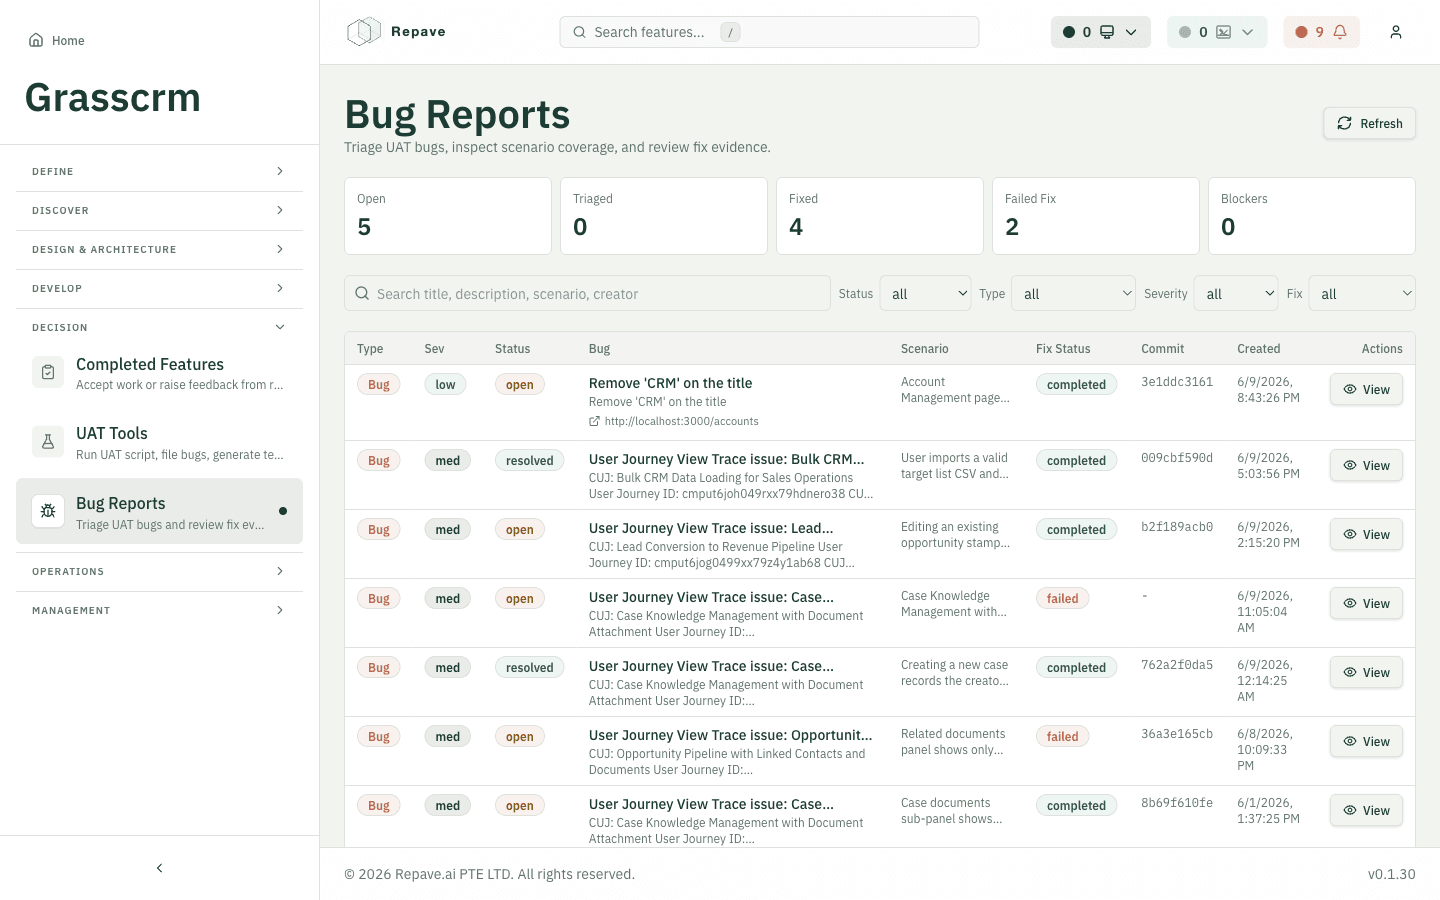The width and height of the screenshot is (1440, 900).
Task: Click the bug search title/description field
Action: click(x=588, y=294)
